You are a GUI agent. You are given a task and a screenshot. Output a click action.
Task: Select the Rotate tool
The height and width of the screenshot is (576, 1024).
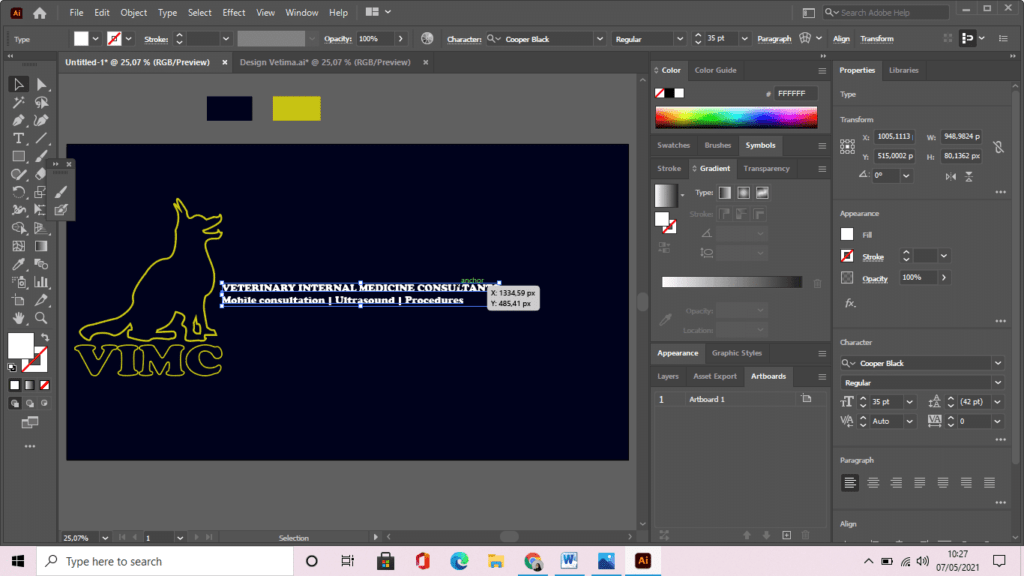(x=18, y=193)
